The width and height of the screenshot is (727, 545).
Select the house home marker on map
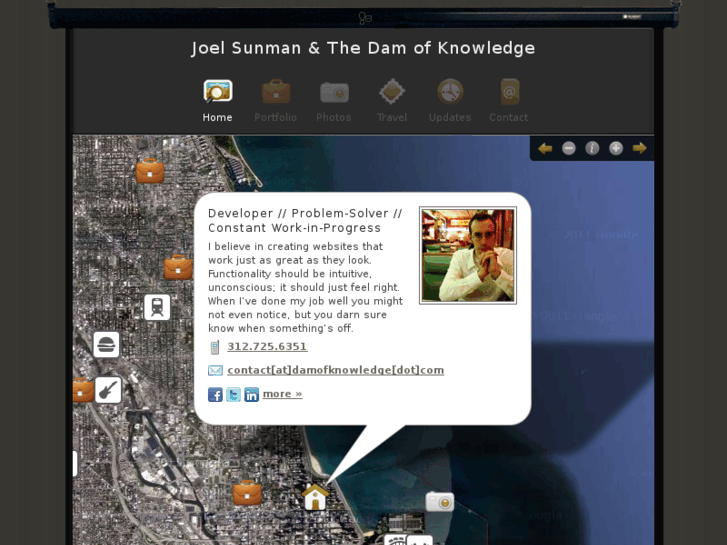point(315,497)
